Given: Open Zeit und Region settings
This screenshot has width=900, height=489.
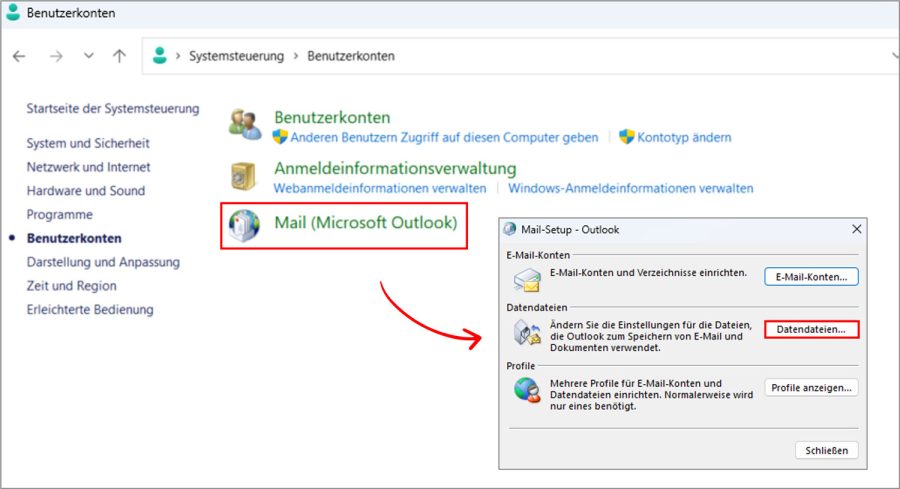Looking at the screenshot, I should 71,286.
